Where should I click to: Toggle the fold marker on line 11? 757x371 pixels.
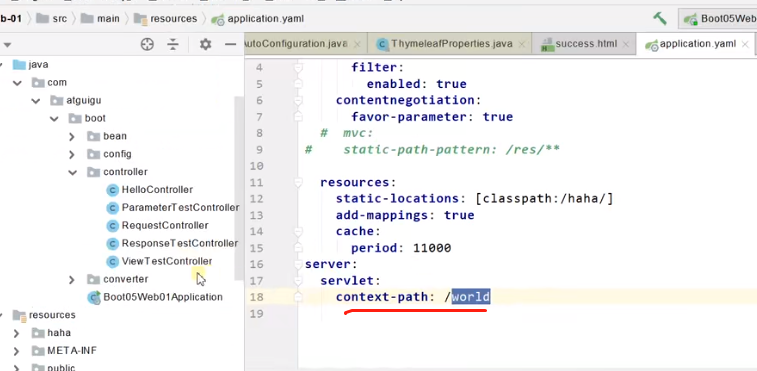(x=298, y=183)
